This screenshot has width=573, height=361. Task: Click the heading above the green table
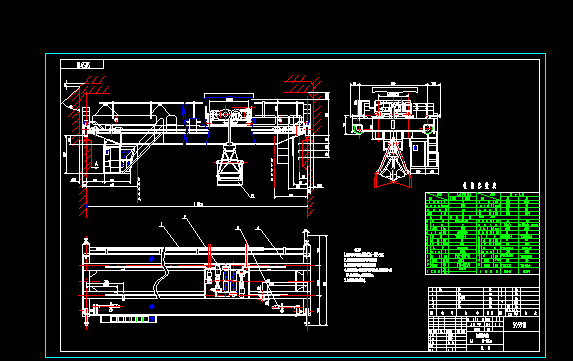pos(479,186)
